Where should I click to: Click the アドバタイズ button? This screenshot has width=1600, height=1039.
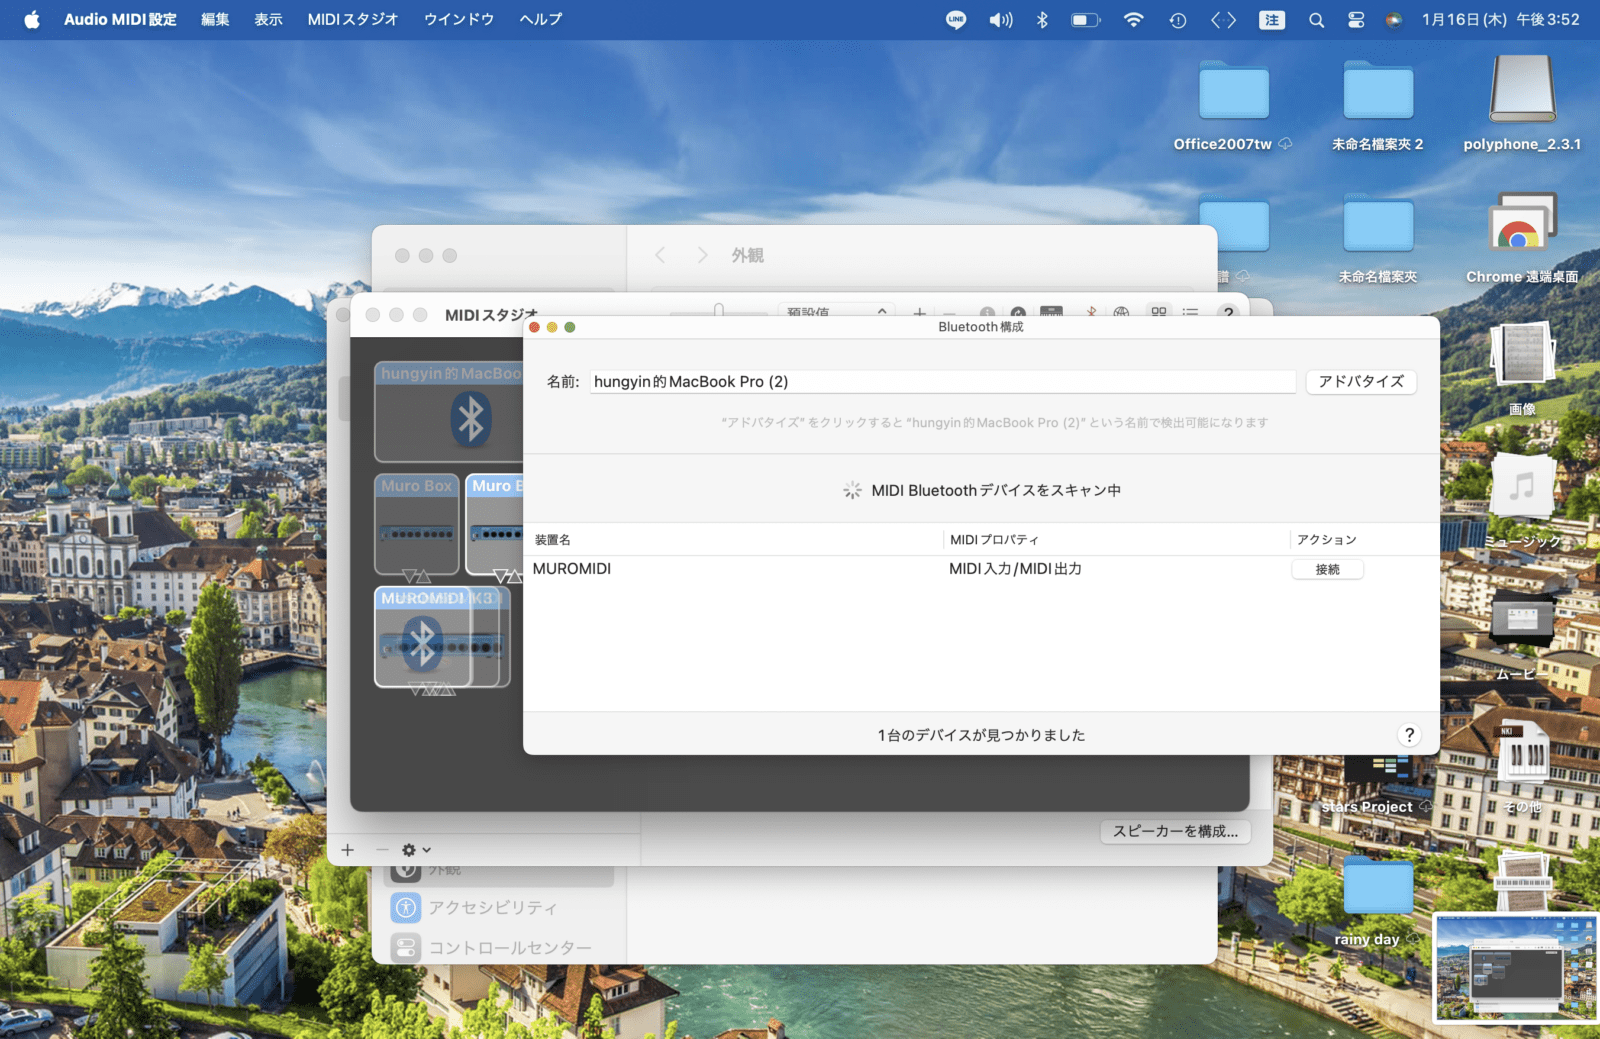click(x=1360, y=382)
